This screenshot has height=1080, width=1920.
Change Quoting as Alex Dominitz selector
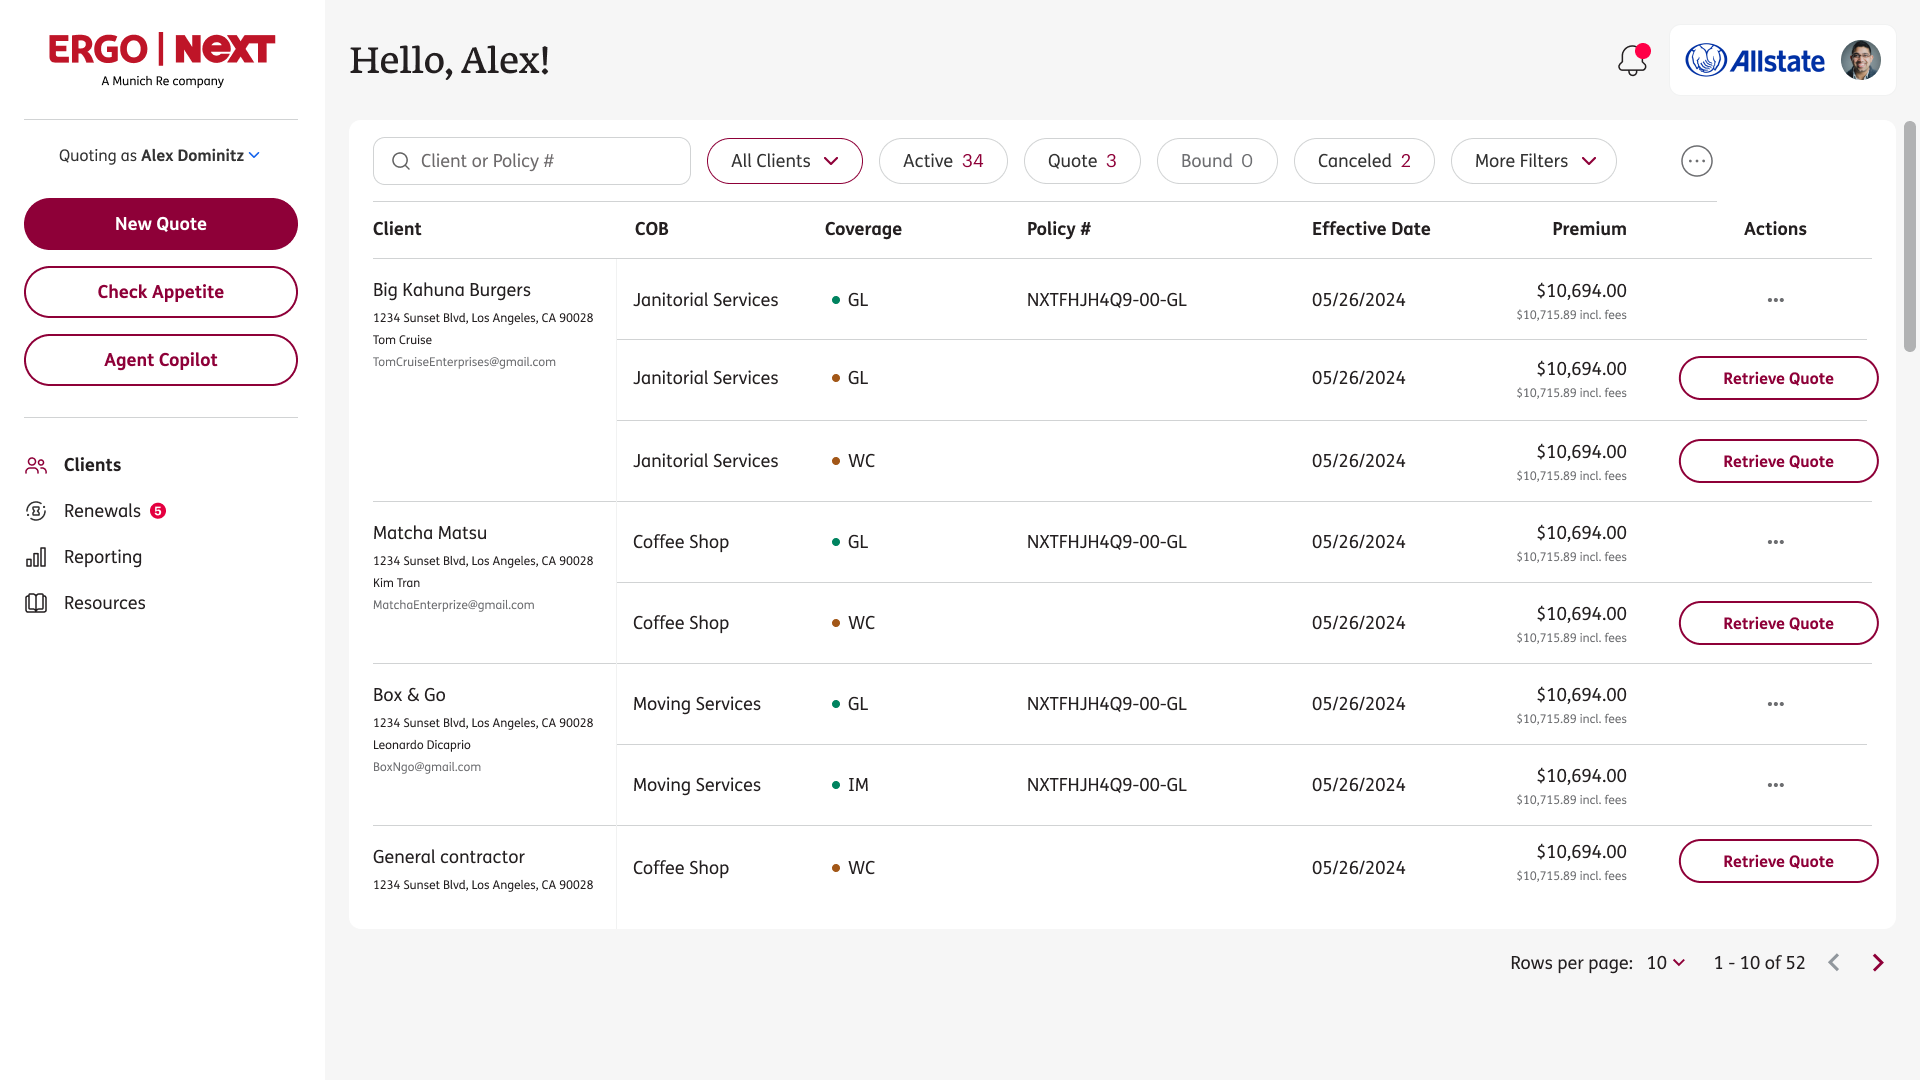[x=160, y=155]
